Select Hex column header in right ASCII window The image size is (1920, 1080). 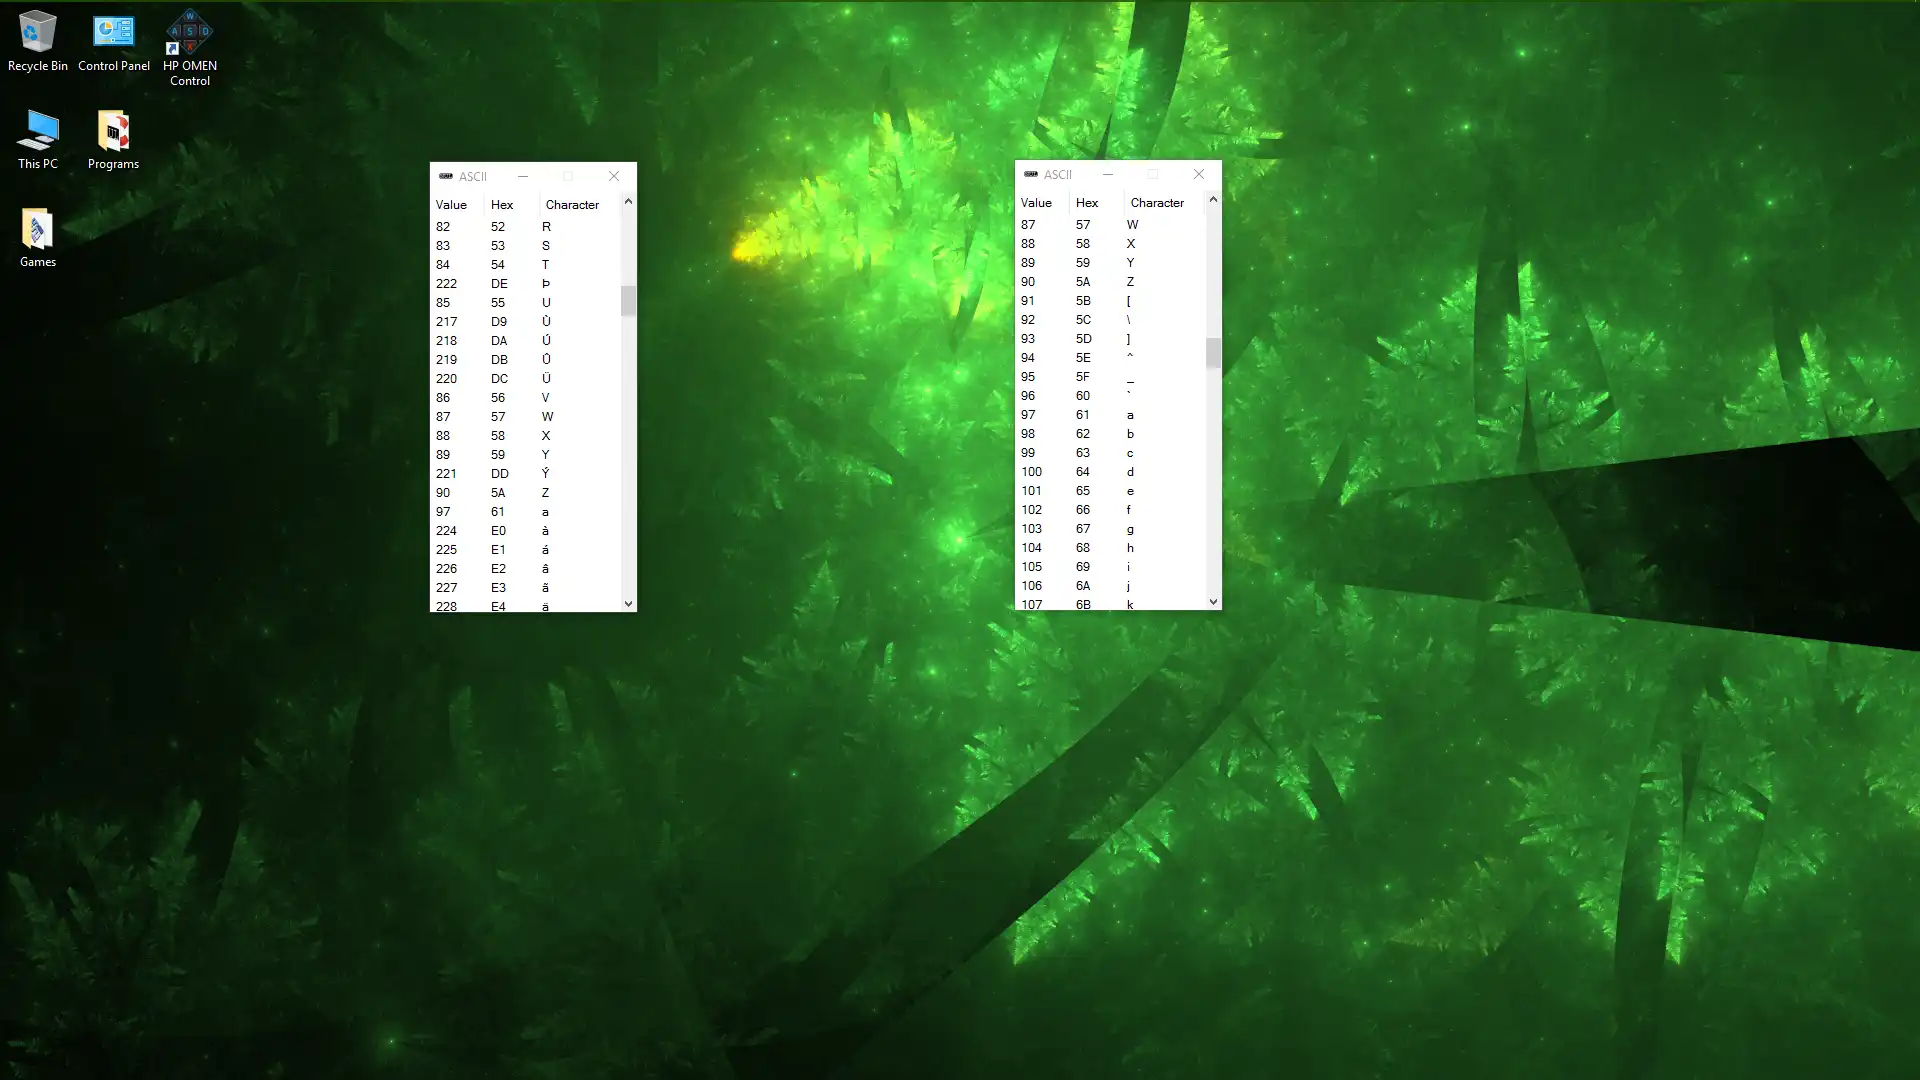(x=1085, y=202)
